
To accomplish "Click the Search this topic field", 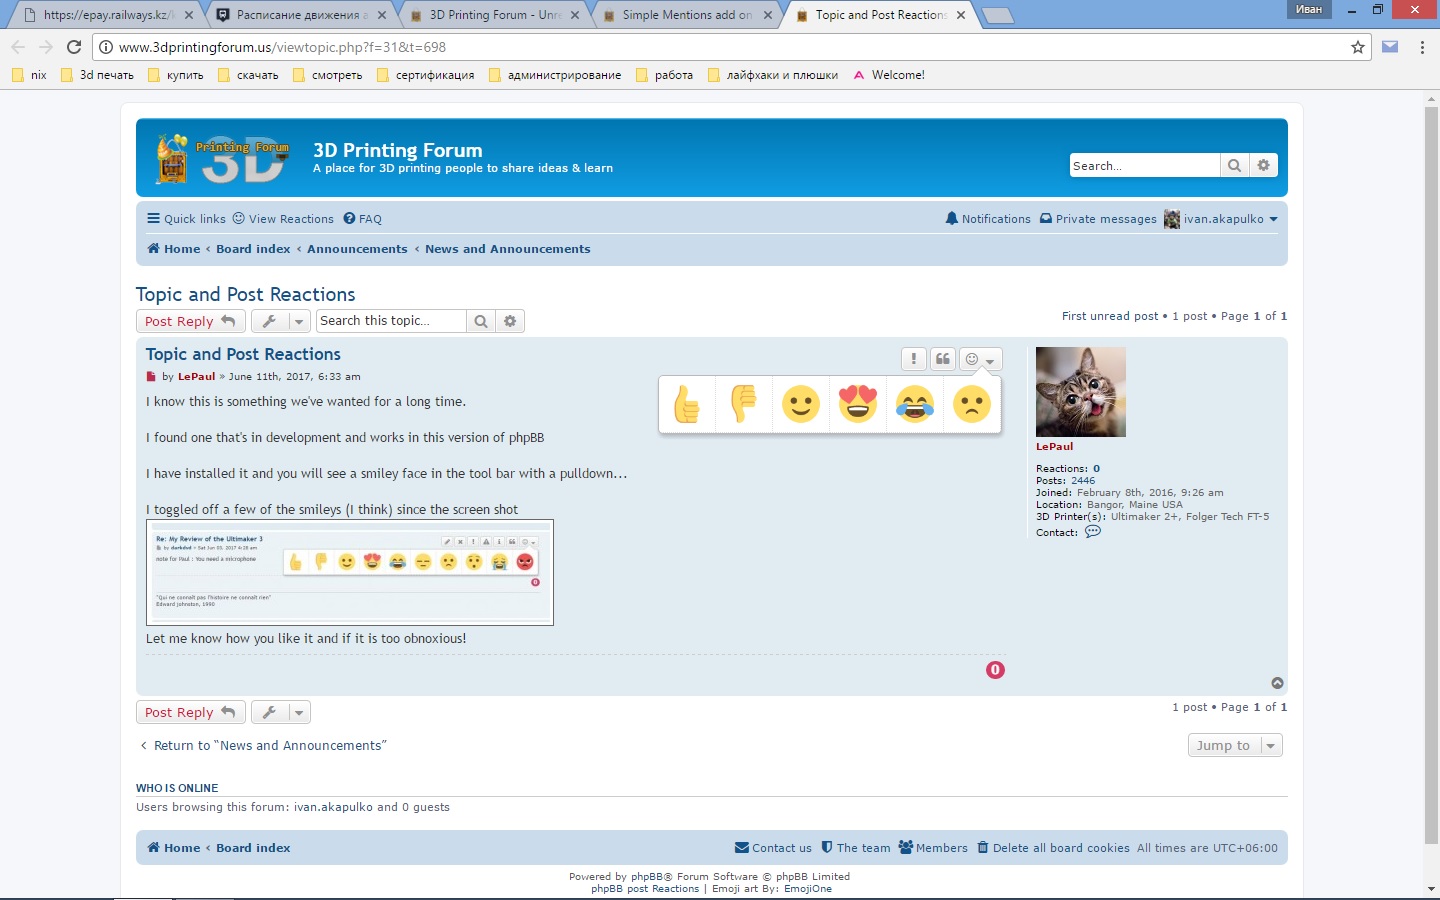I will tap(391, 321).
